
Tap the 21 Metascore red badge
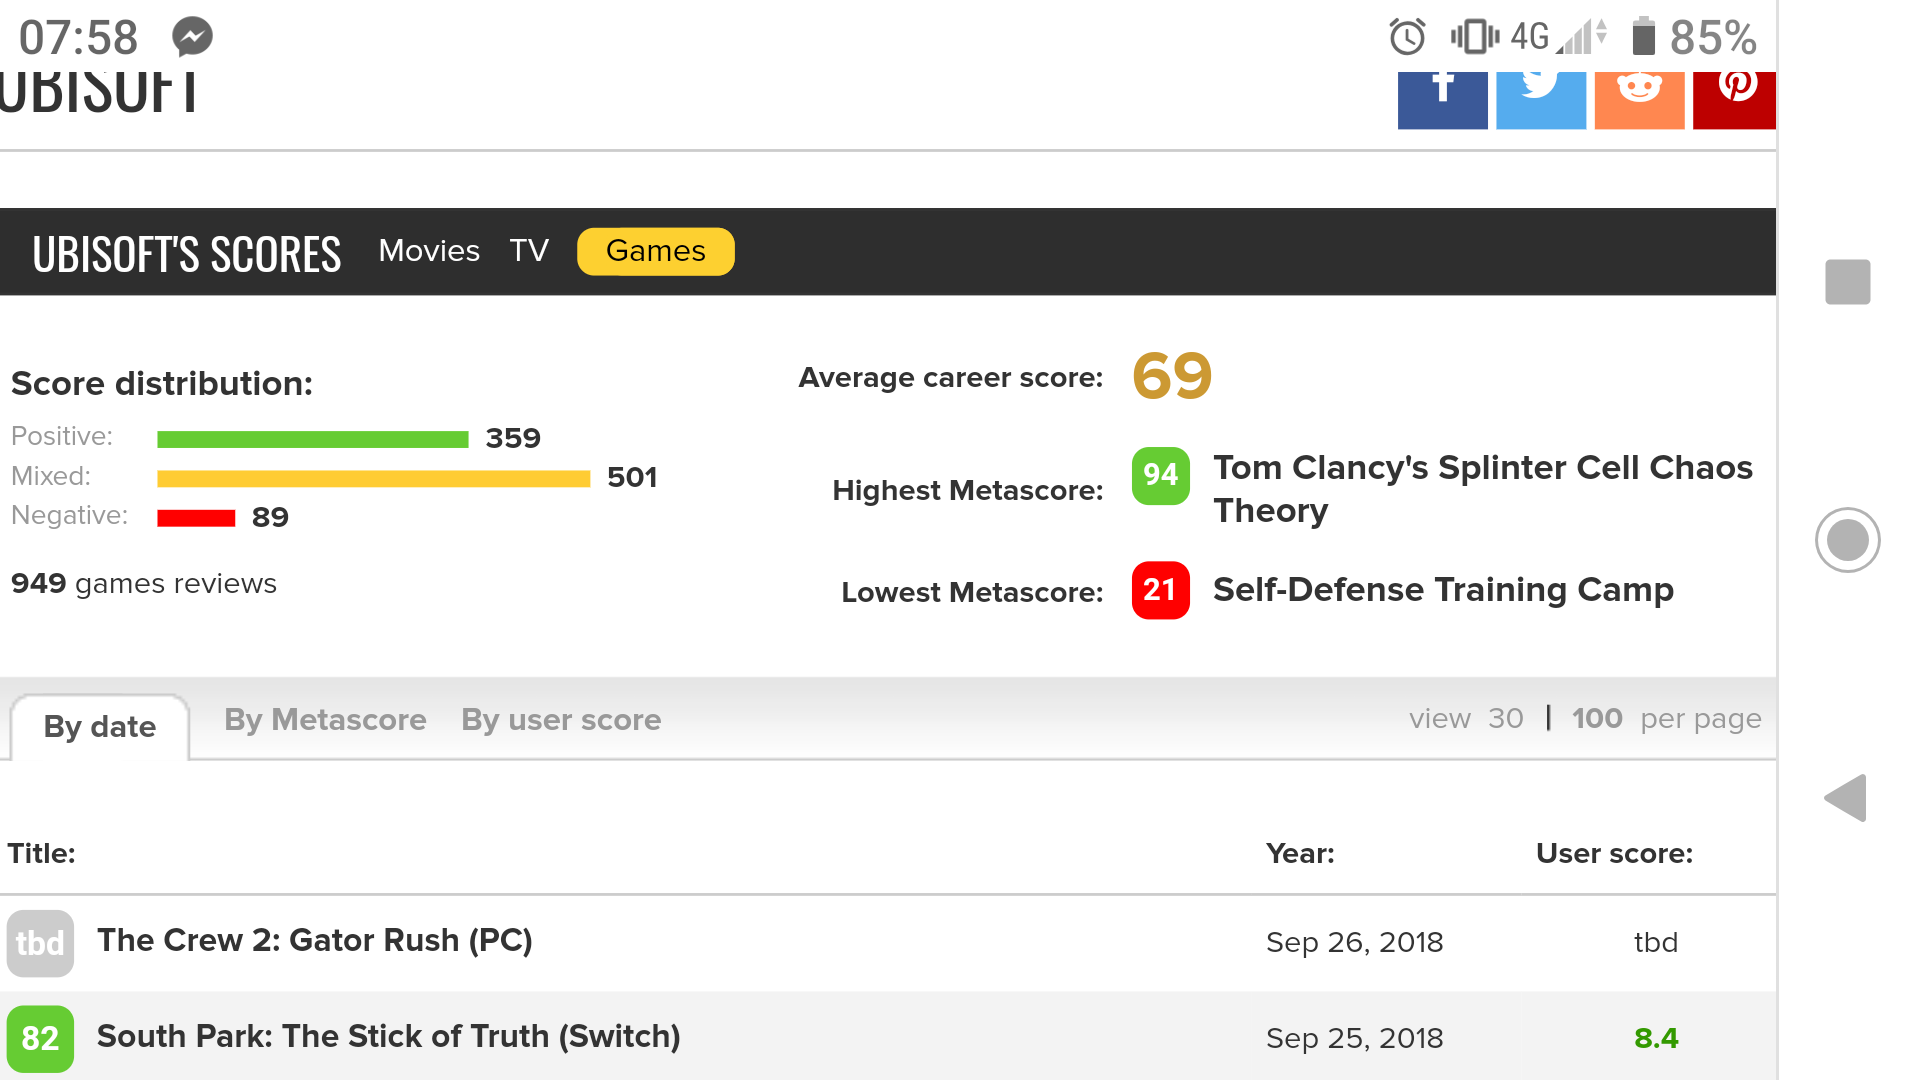pos(1160,590)
